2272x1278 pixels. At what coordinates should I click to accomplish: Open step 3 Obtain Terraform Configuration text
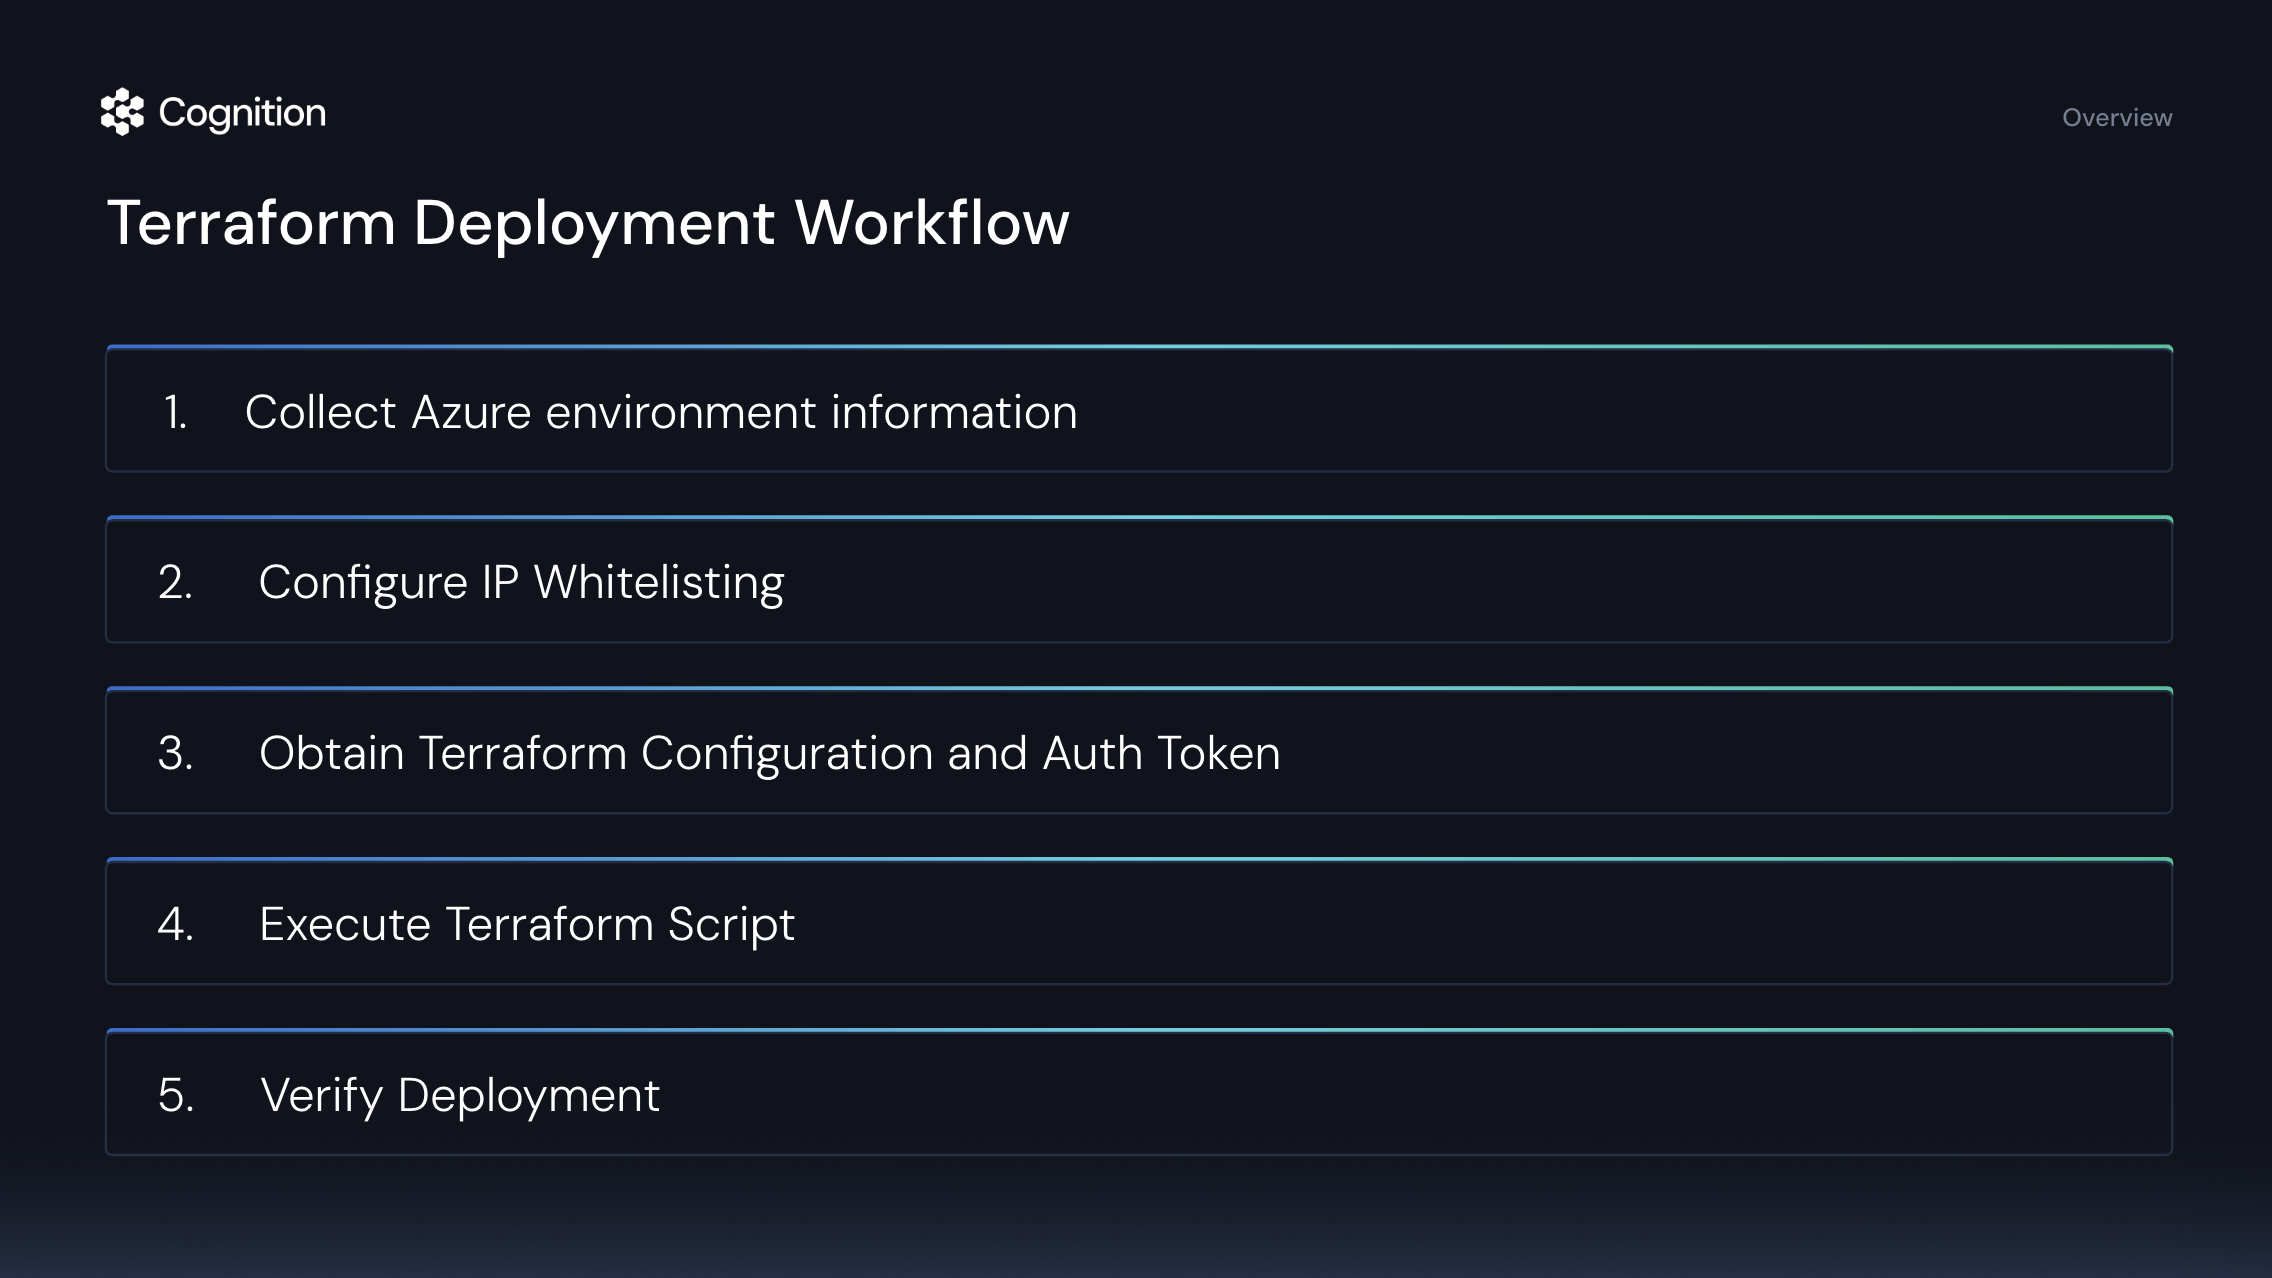tap(768, 753)
